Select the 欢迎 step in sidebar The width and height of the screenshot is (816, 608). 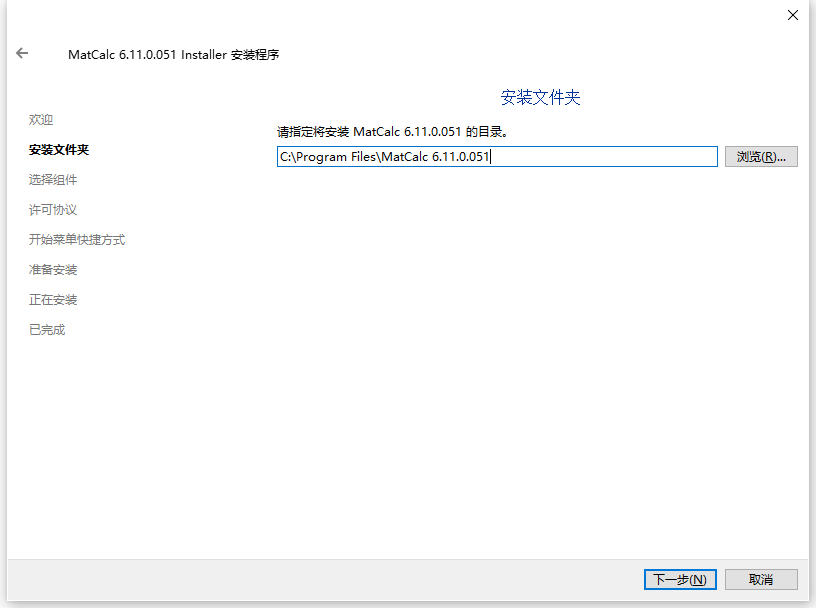click(41, 120)
